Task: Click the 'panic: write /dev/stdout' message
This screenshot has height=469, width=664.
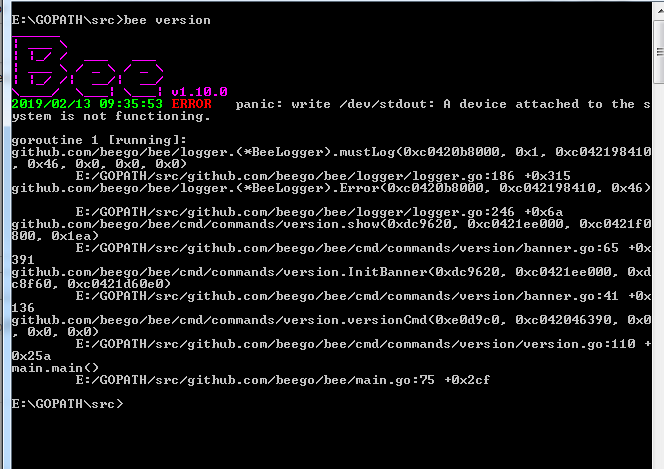Action: pyautogui.click(x=335, y=104)
